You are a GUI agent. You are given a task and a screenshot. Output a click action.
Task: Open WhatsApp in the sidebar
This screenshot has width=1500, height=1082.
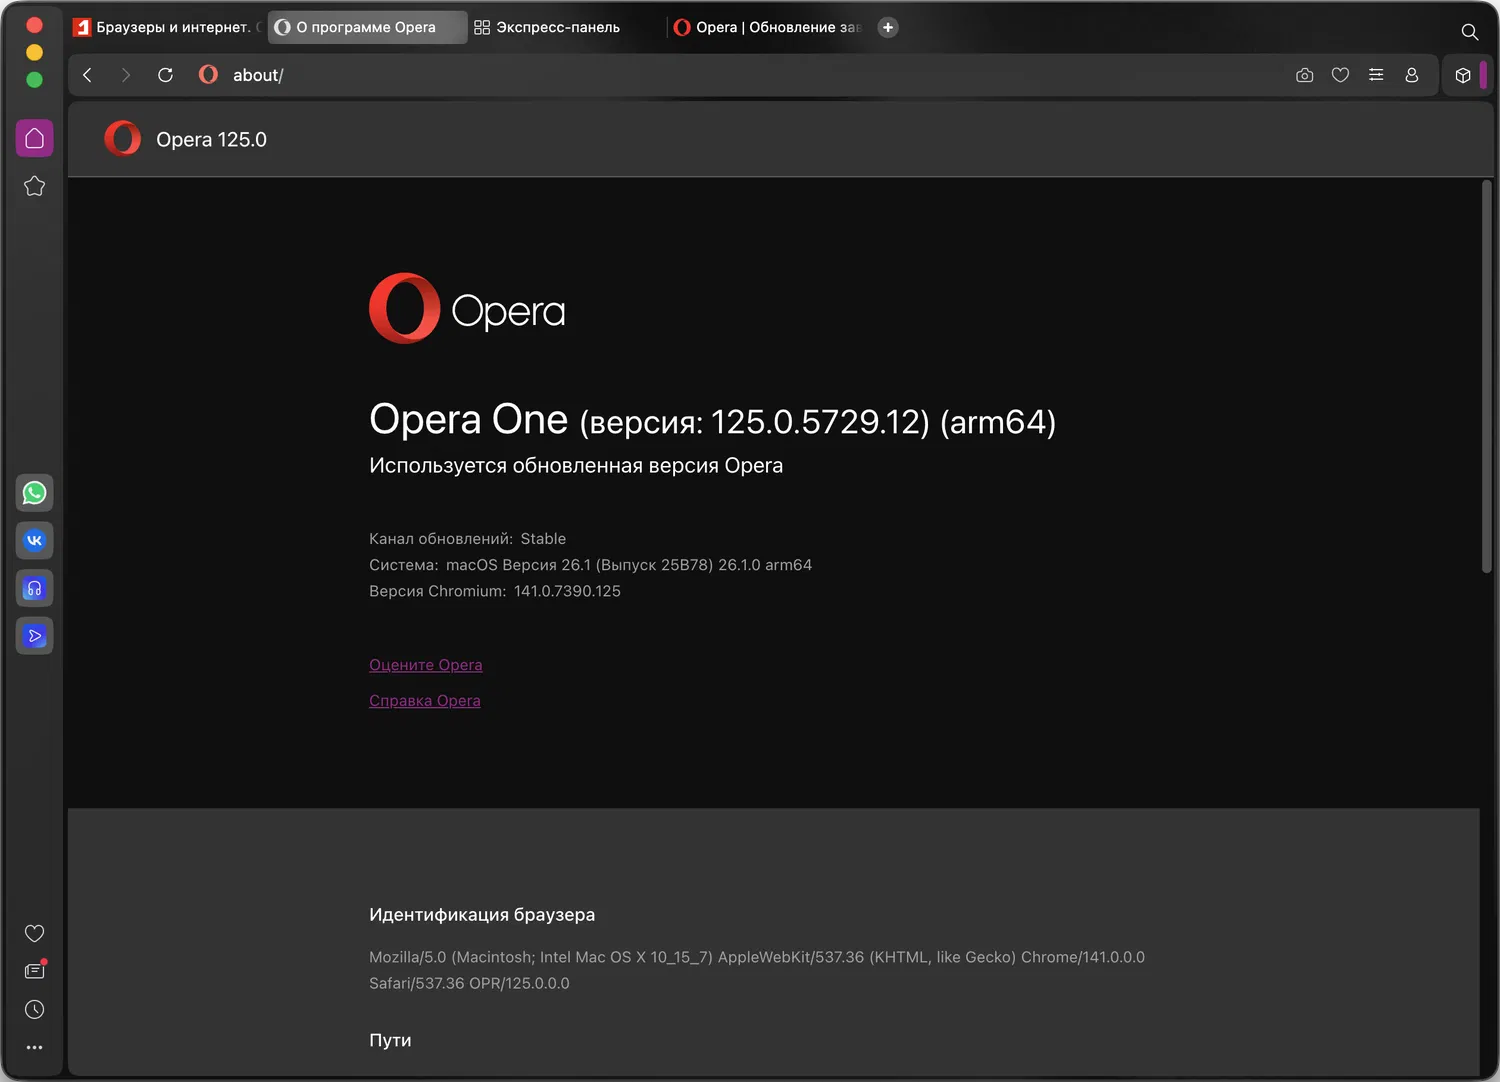[34, 493]
